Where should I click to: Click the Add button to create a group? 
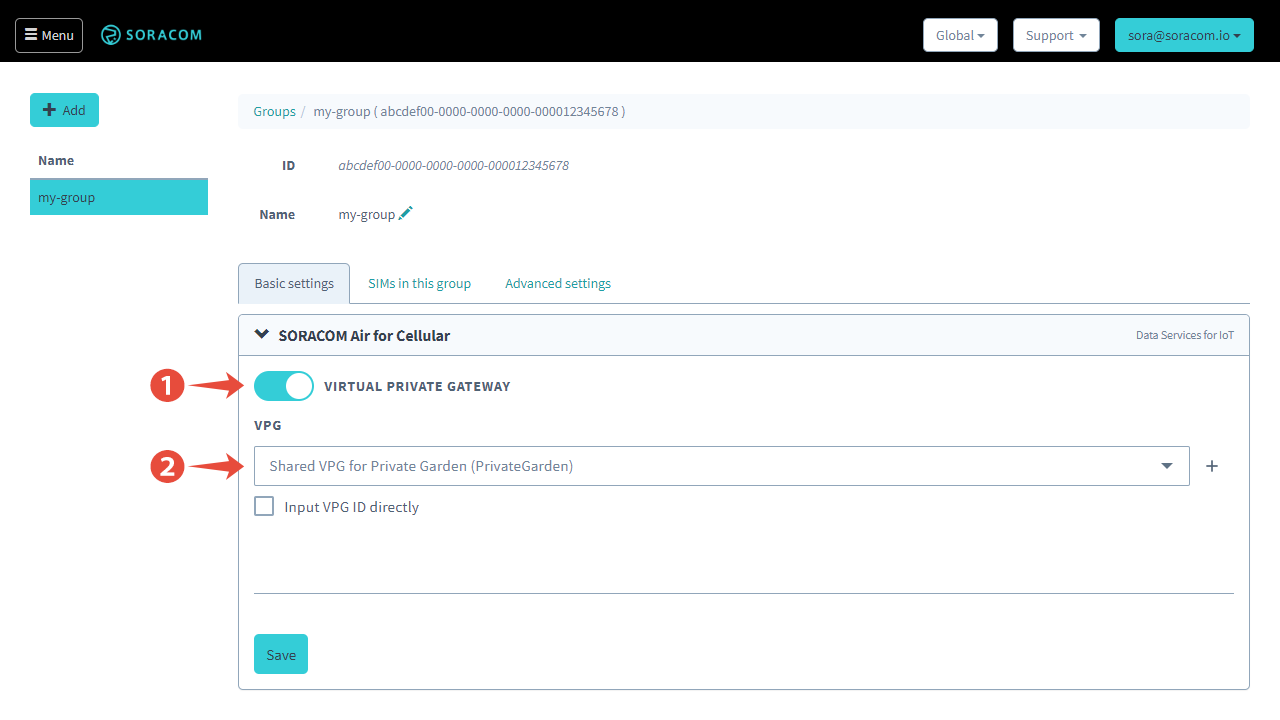tap(64, 110)
